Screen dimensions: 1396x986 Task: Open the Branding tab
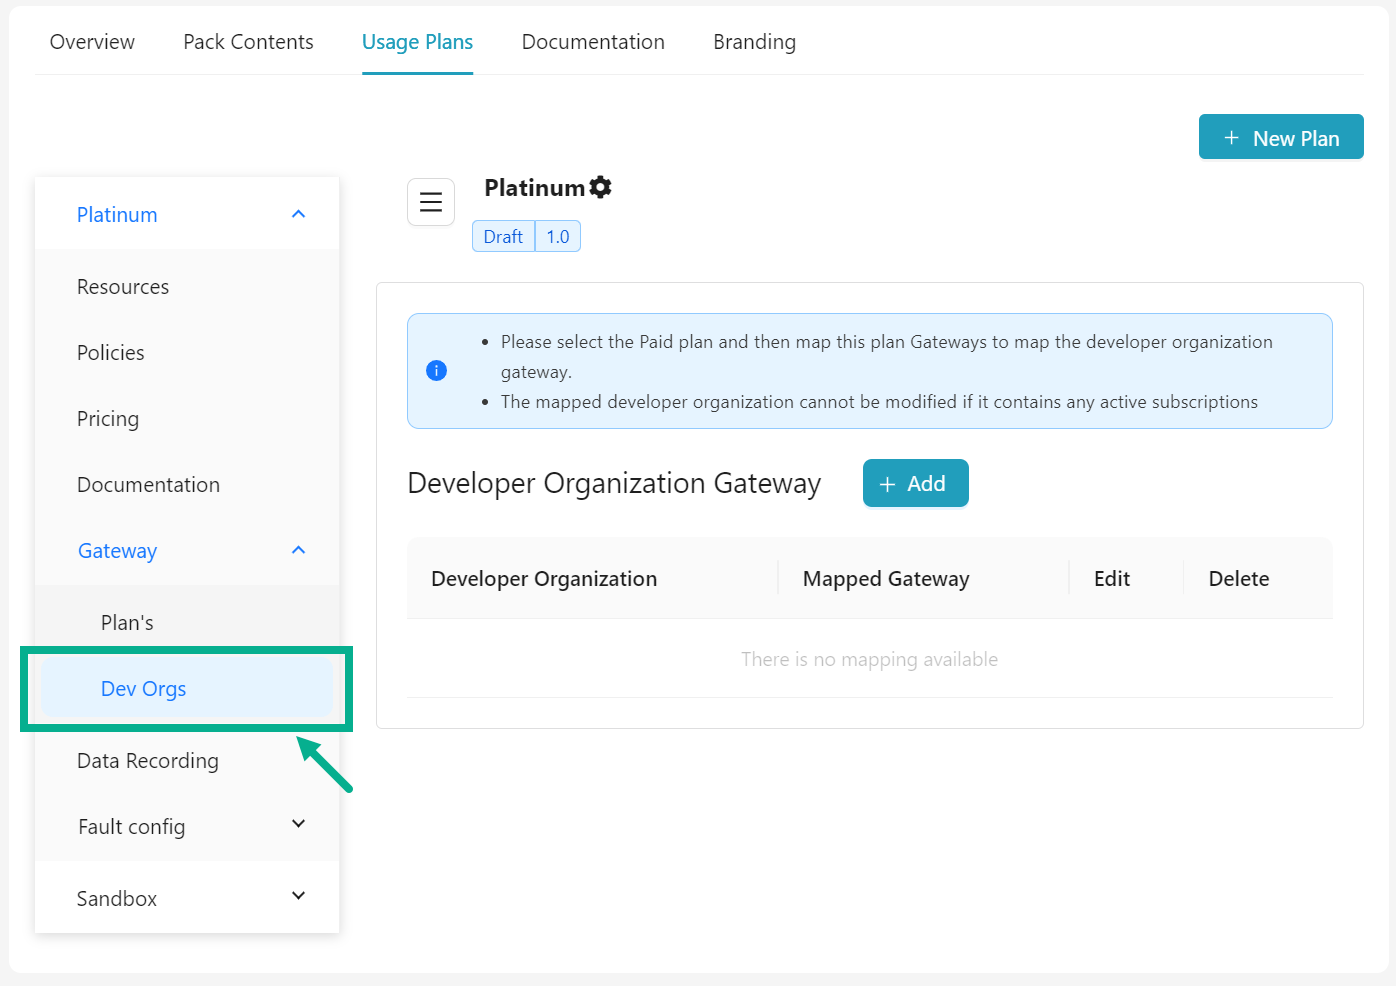point(754,42)
